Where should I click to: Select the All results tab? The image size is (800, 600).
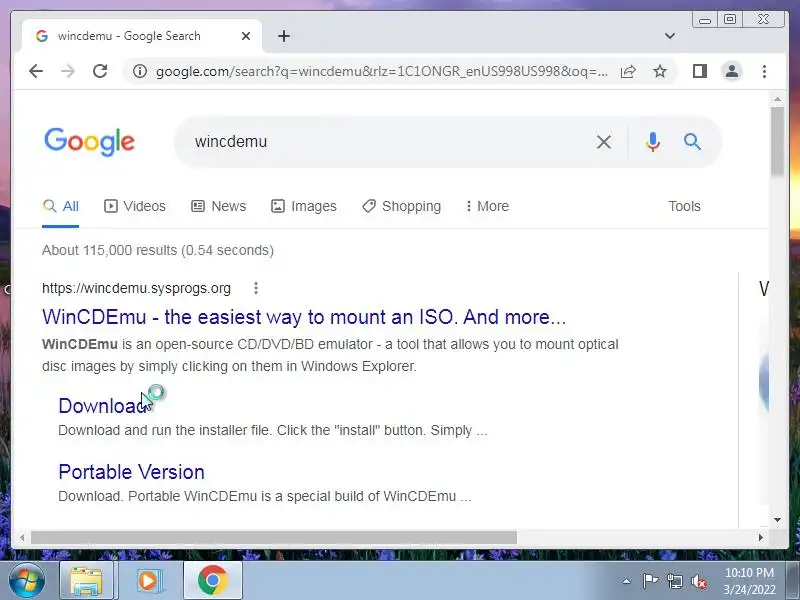click(61, 206)
